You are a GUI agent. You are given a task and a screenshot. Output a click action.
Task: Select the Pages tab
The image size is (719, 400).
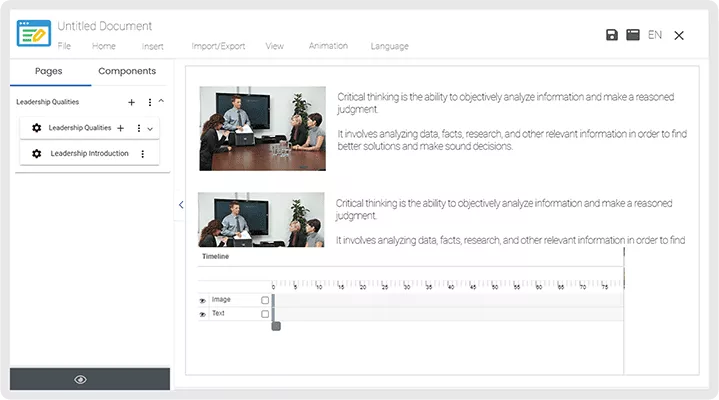49,71
